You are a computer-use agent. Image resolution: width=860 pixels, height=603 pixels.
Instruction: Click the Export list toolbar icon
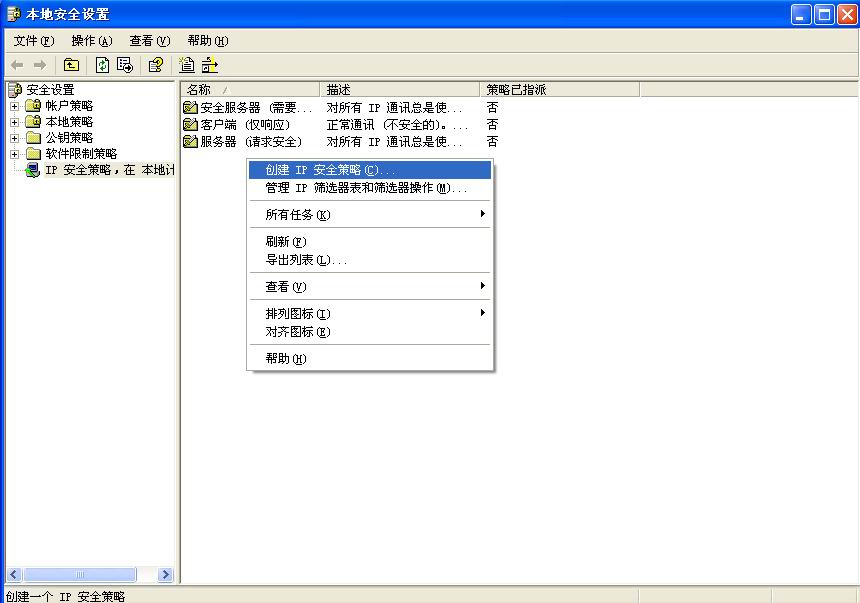125,65
